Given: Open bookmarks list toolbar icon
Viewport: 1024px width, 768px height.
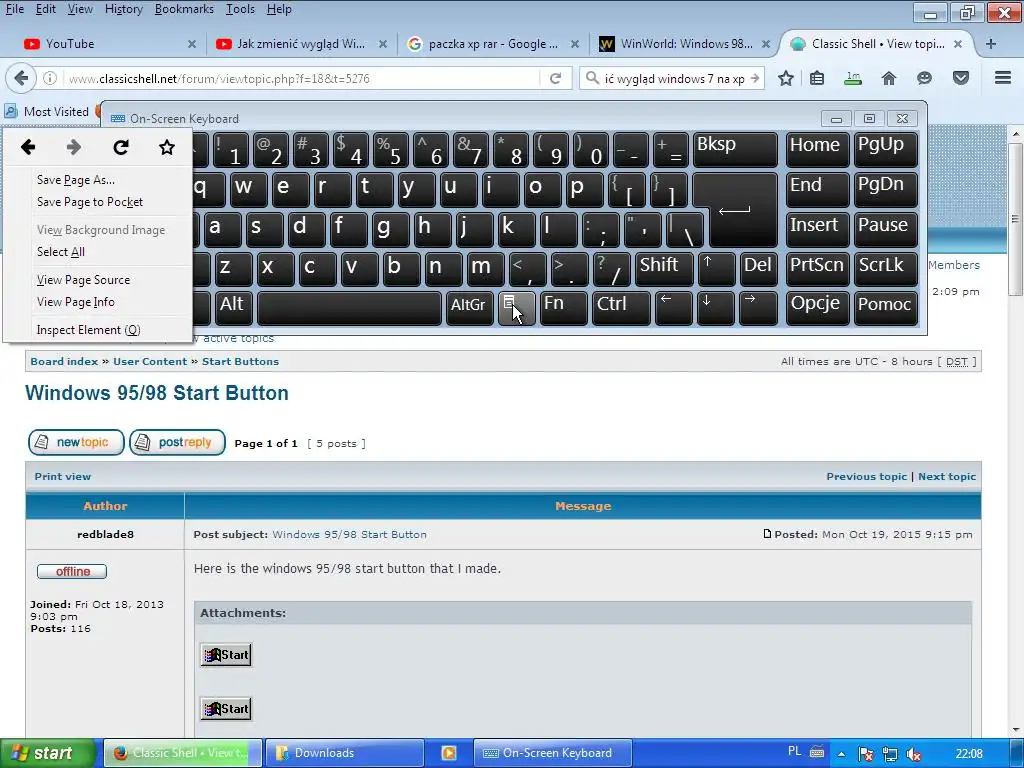Looking at the screenshot, I should (x=817, y=78).
